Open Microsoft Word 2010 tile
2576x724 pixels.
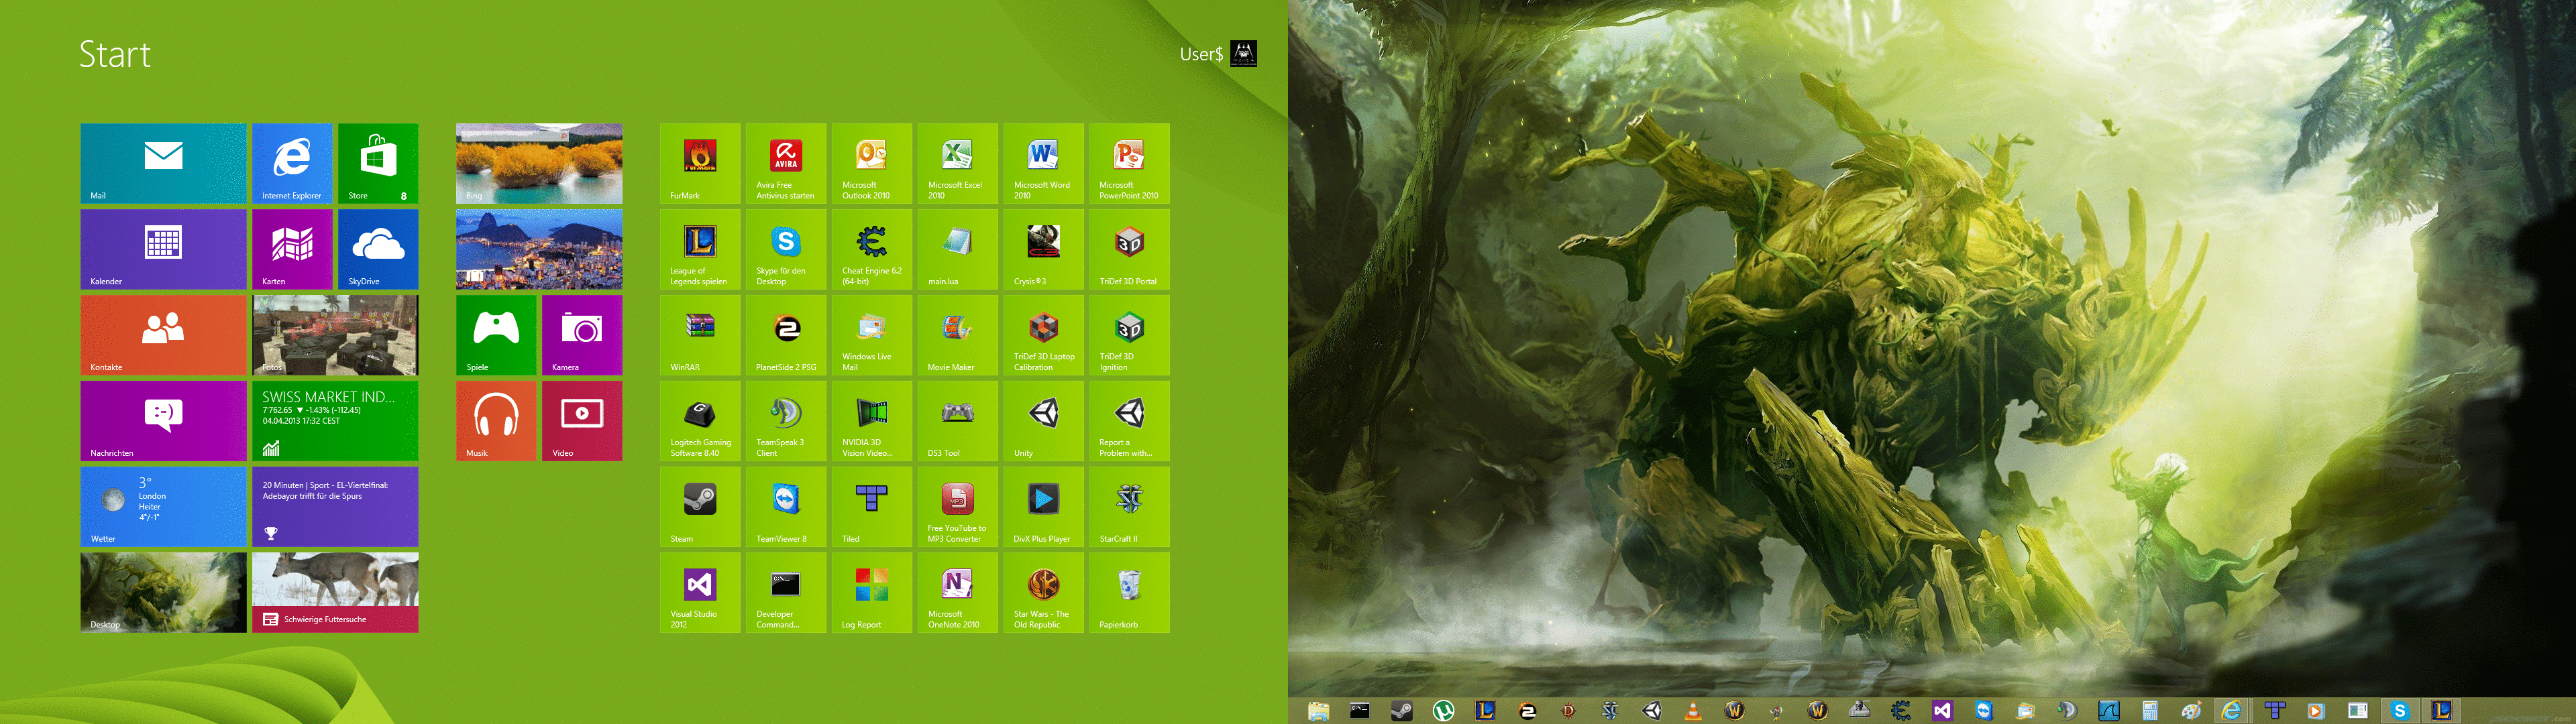tap(1044, 163)
